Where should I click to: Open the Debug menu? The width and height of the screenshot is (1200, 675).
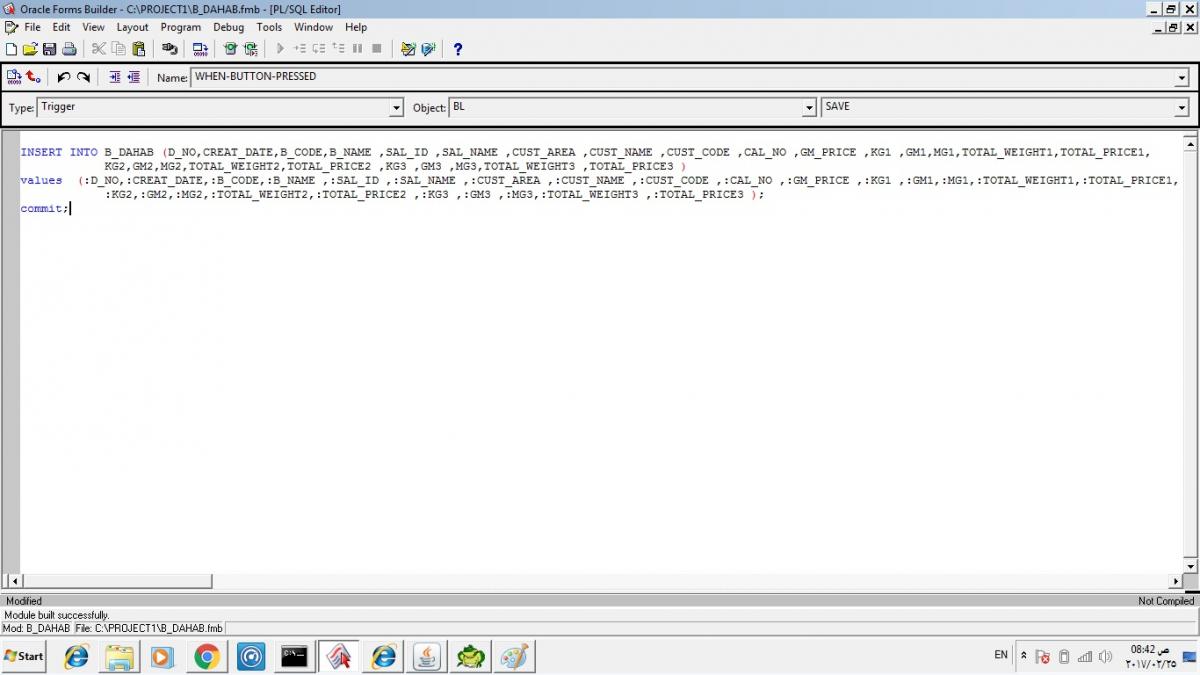point(228,27)
